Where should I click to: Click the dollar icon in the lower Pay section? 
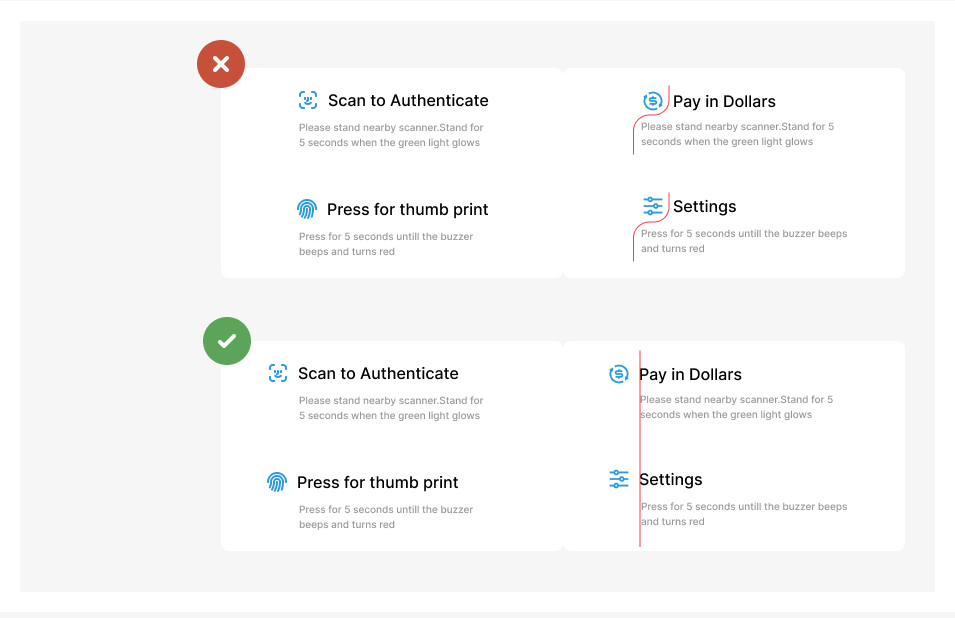click(619, 374)
